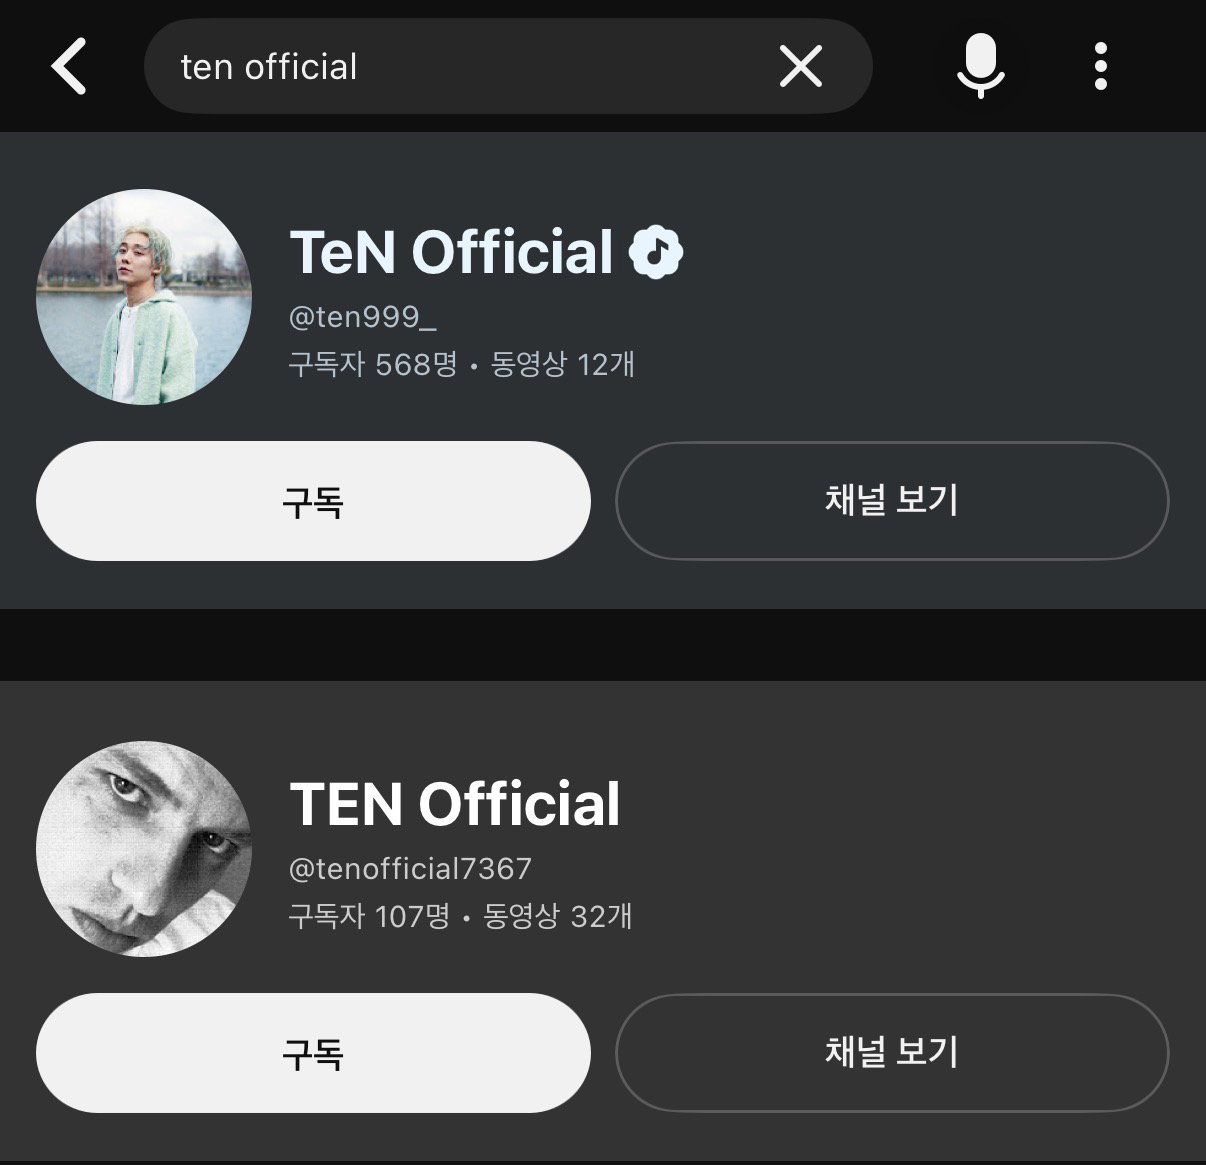Click the @tenofficial7367 handle text

pyautogui.click(x=410, y=869)
